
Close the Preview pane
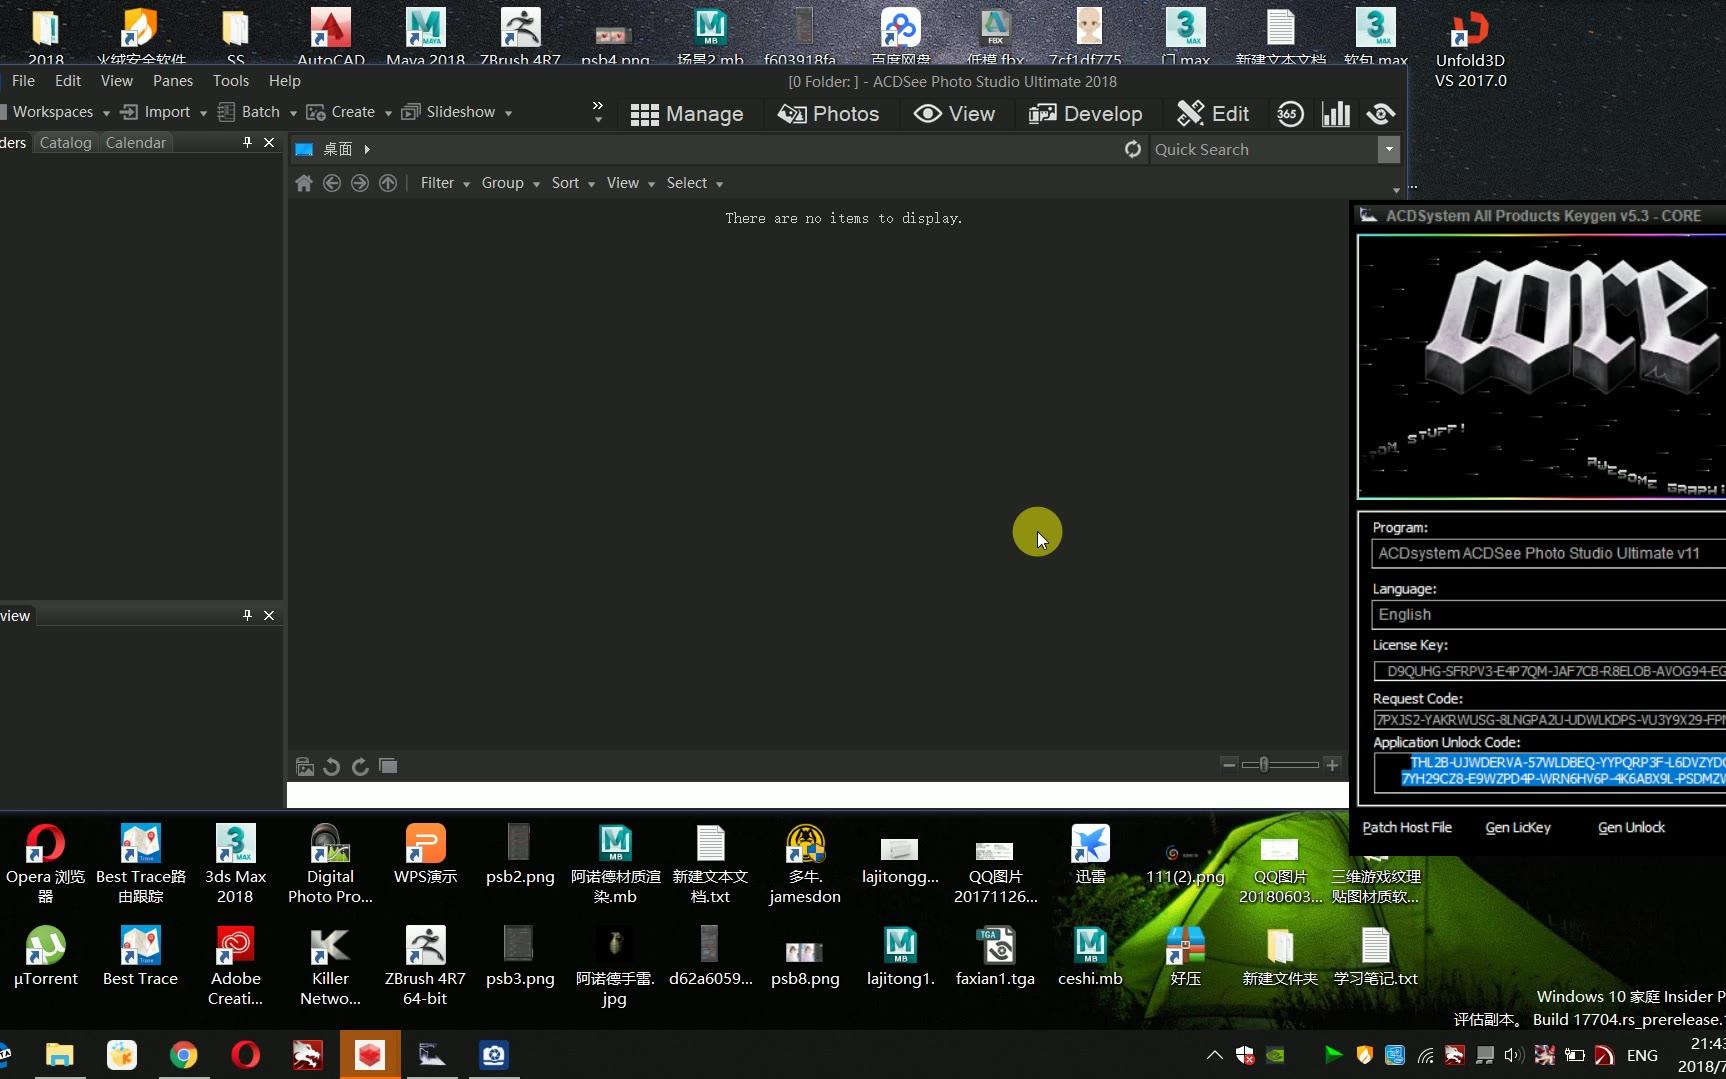[269, 615]
